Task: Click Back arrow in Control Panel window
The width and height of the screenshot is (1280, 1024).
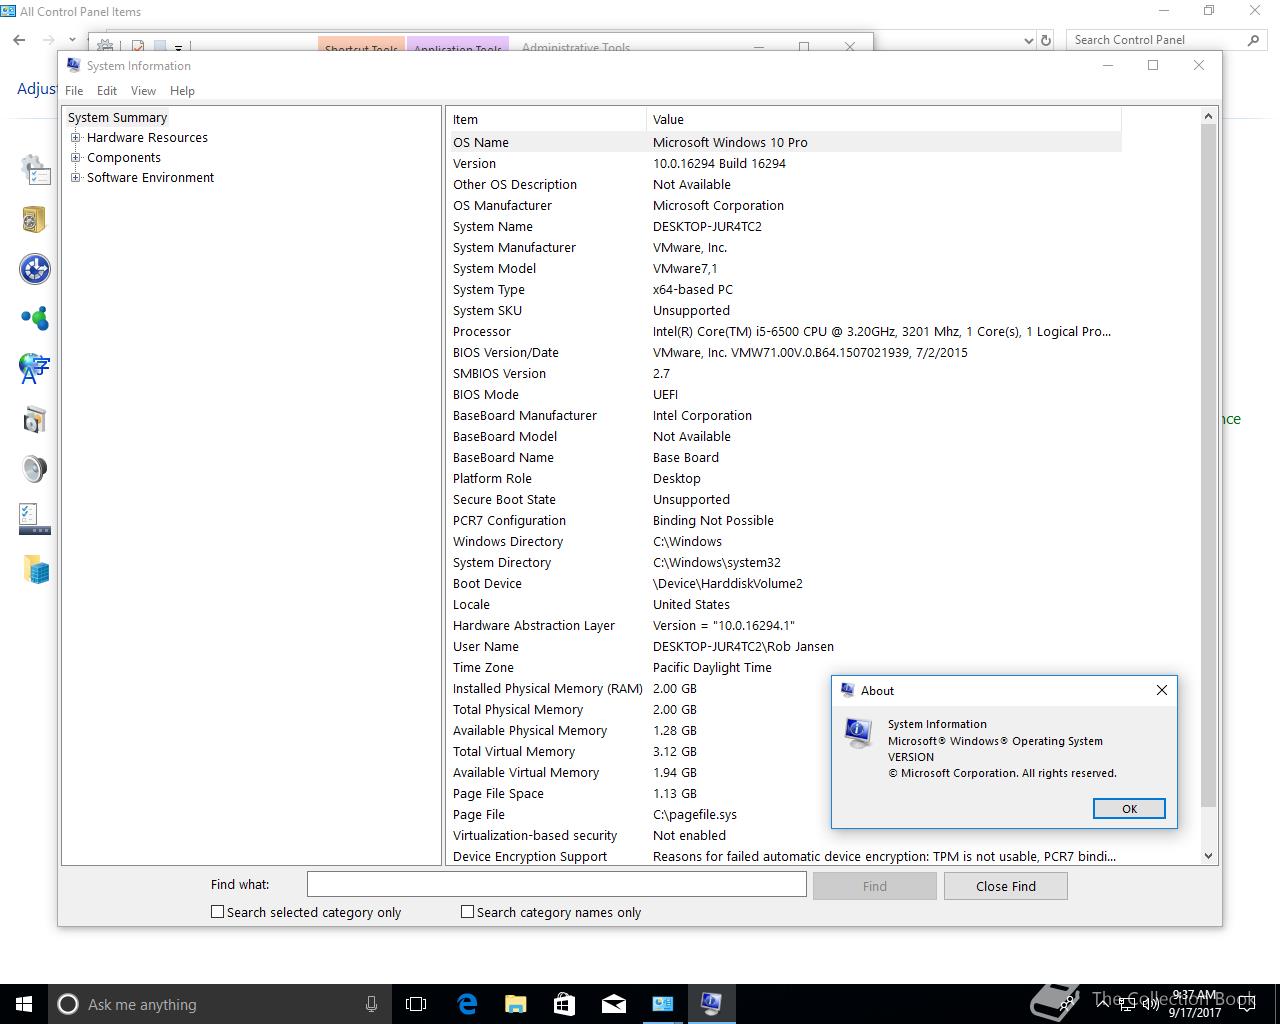Action: (x=19, y=40)
